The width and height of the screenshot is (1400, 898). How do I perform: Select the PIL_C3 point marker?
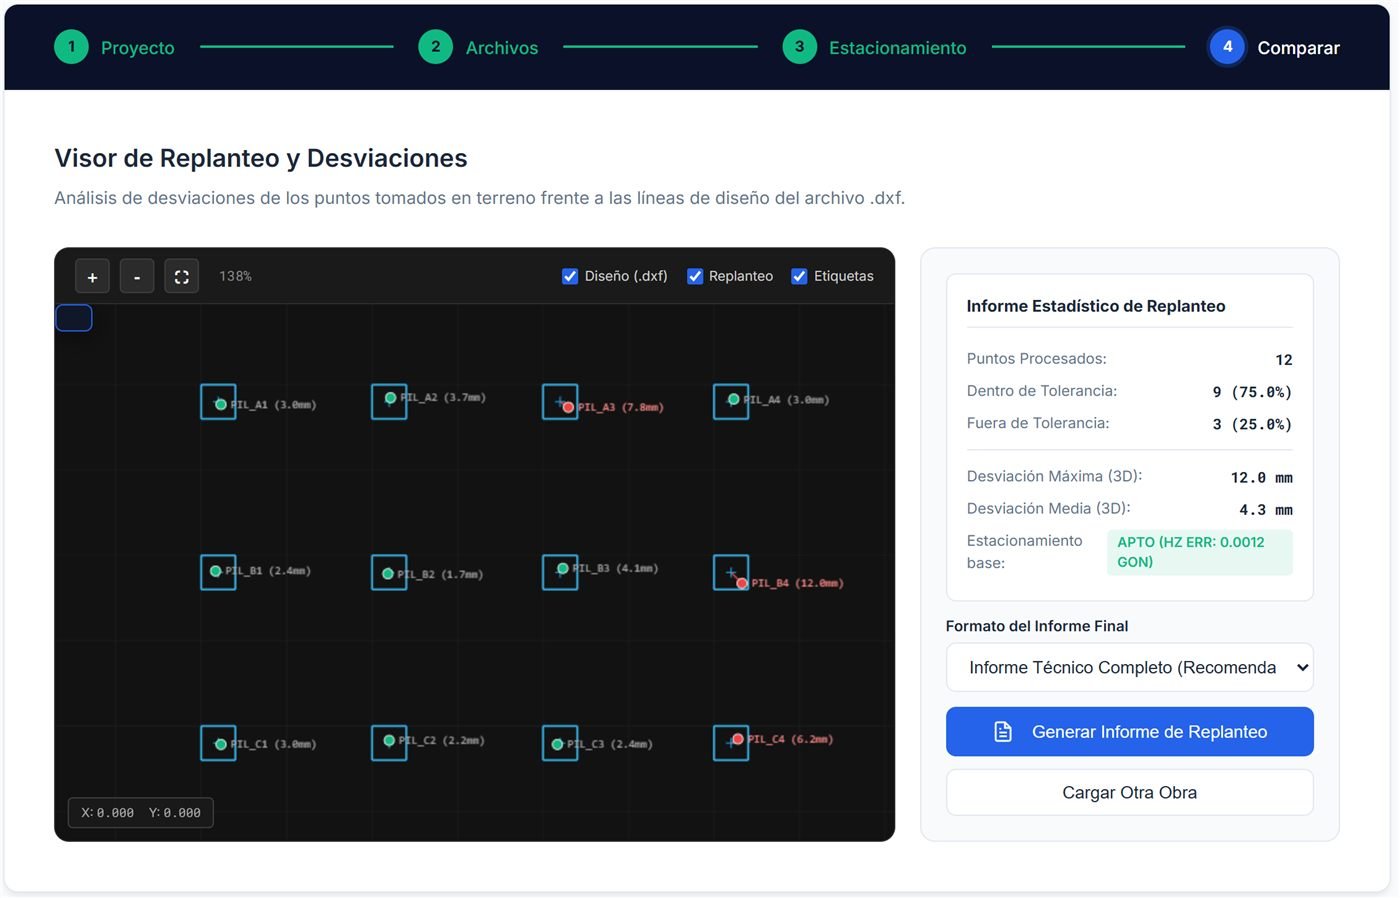point(558,744)
